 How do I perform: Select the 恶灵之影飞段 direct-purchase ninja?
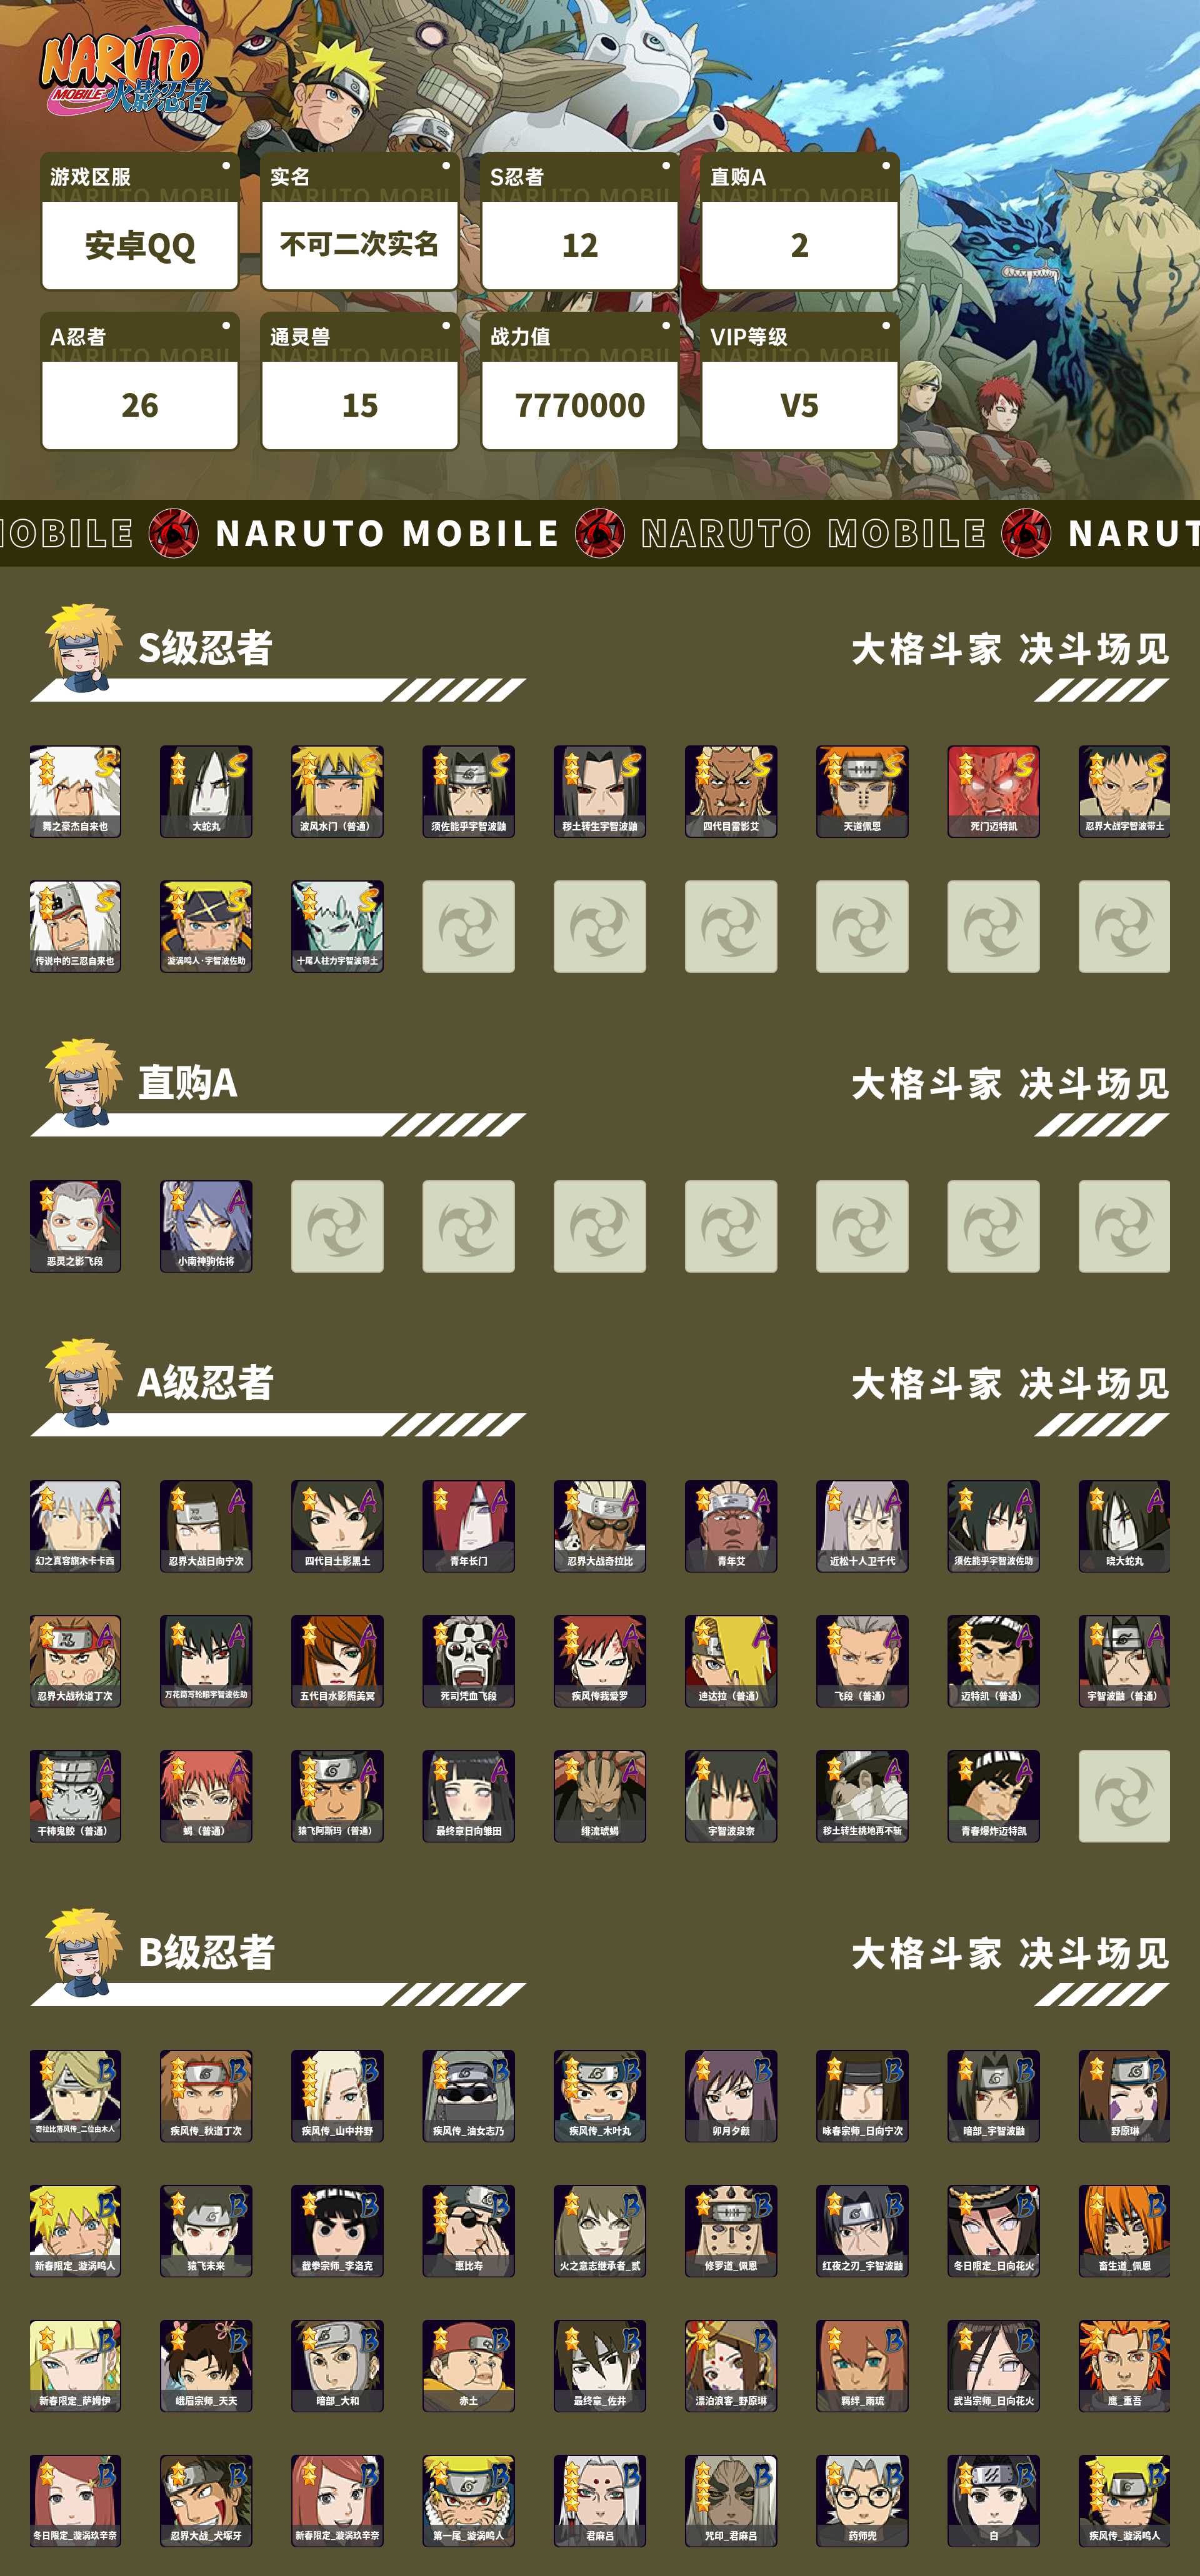click(75, 1226)
